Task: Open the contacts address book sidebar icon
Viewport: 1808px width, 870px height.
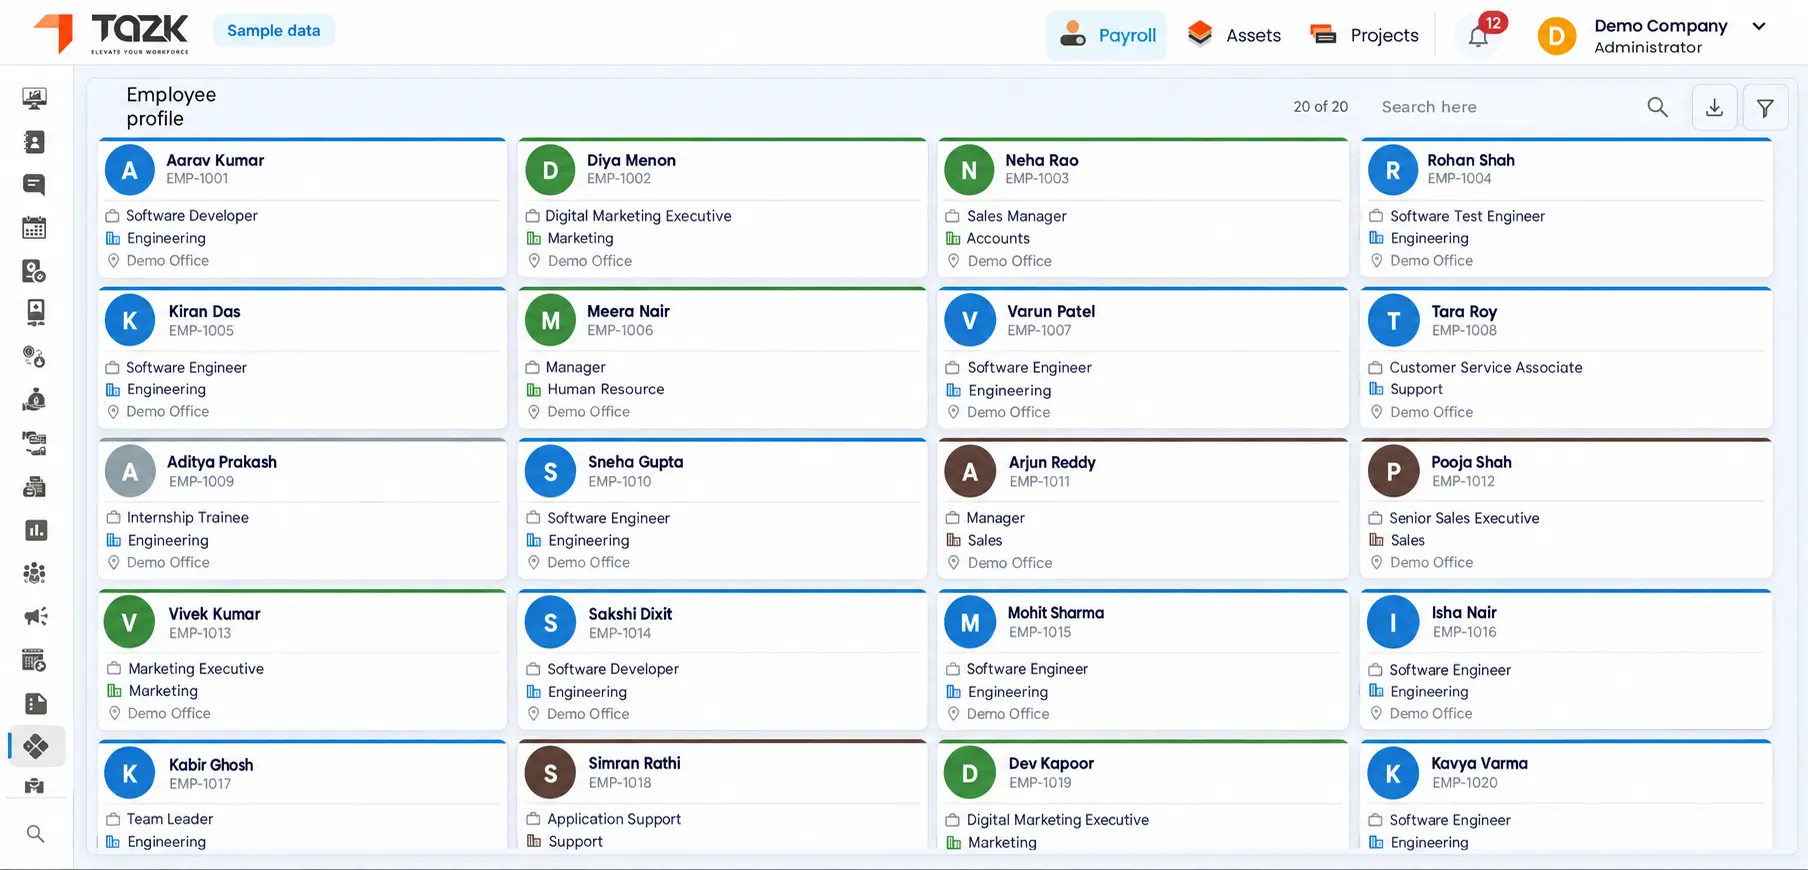Action: [34, 142]
